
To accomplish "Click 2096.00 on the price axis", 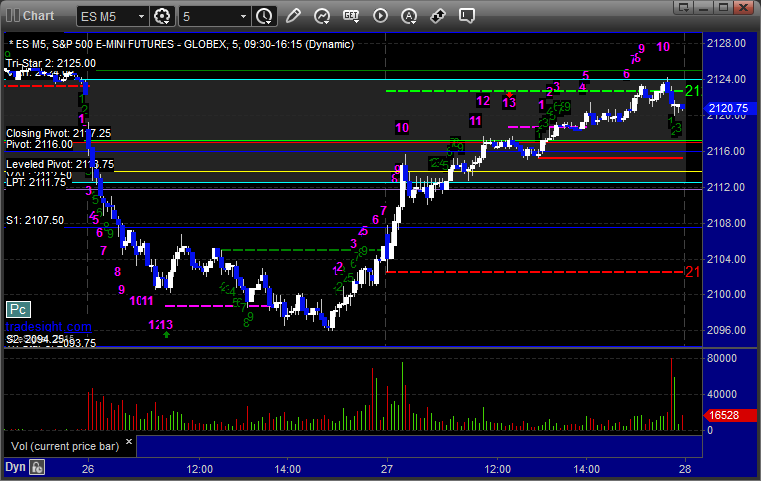I will (727, 330).
